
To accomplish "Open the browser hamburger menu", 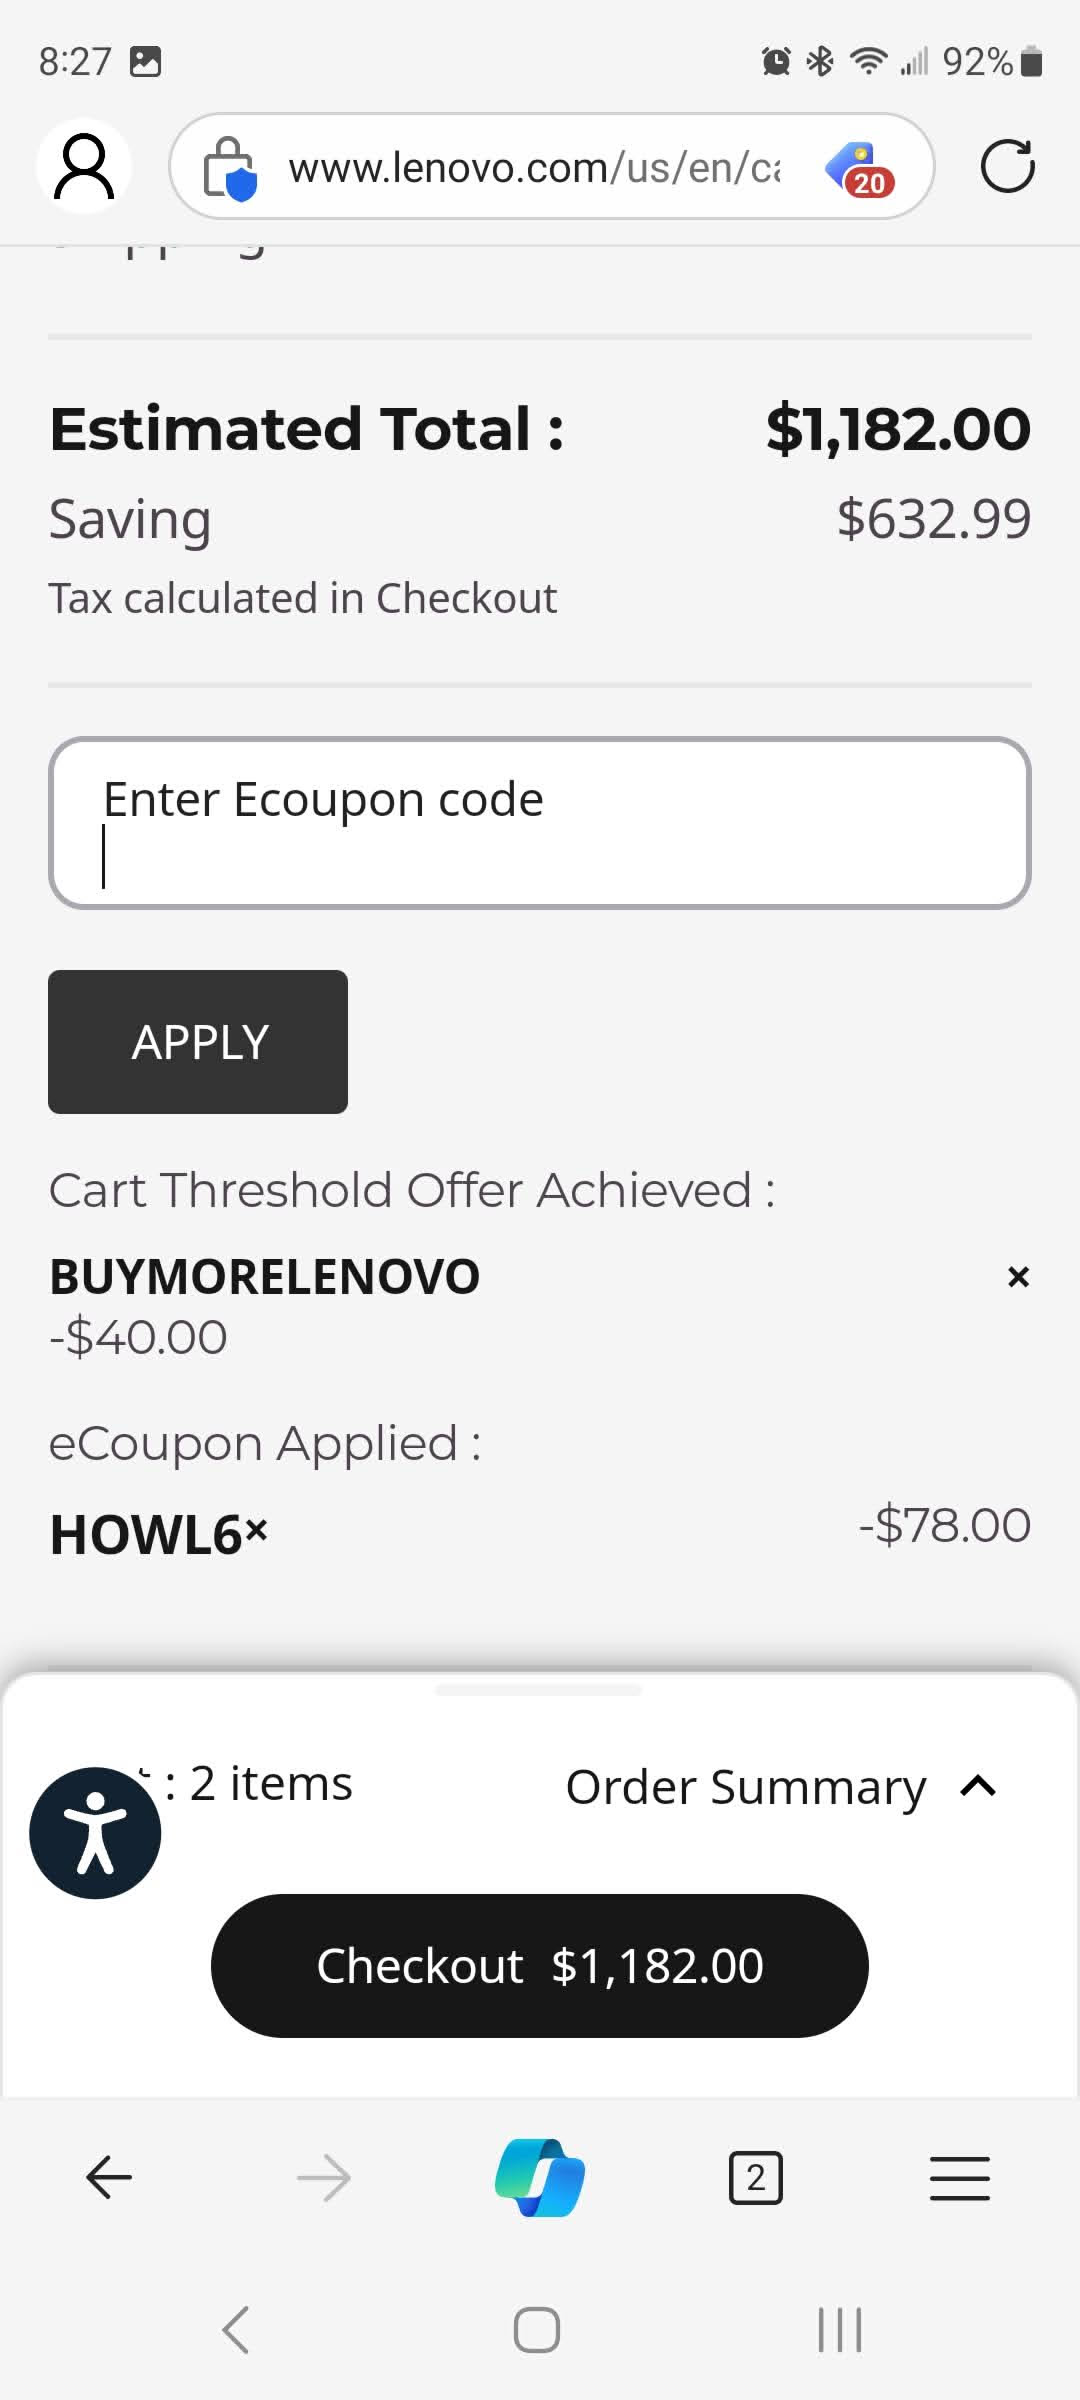I will pyautogui.click(x=959, y=2177).
